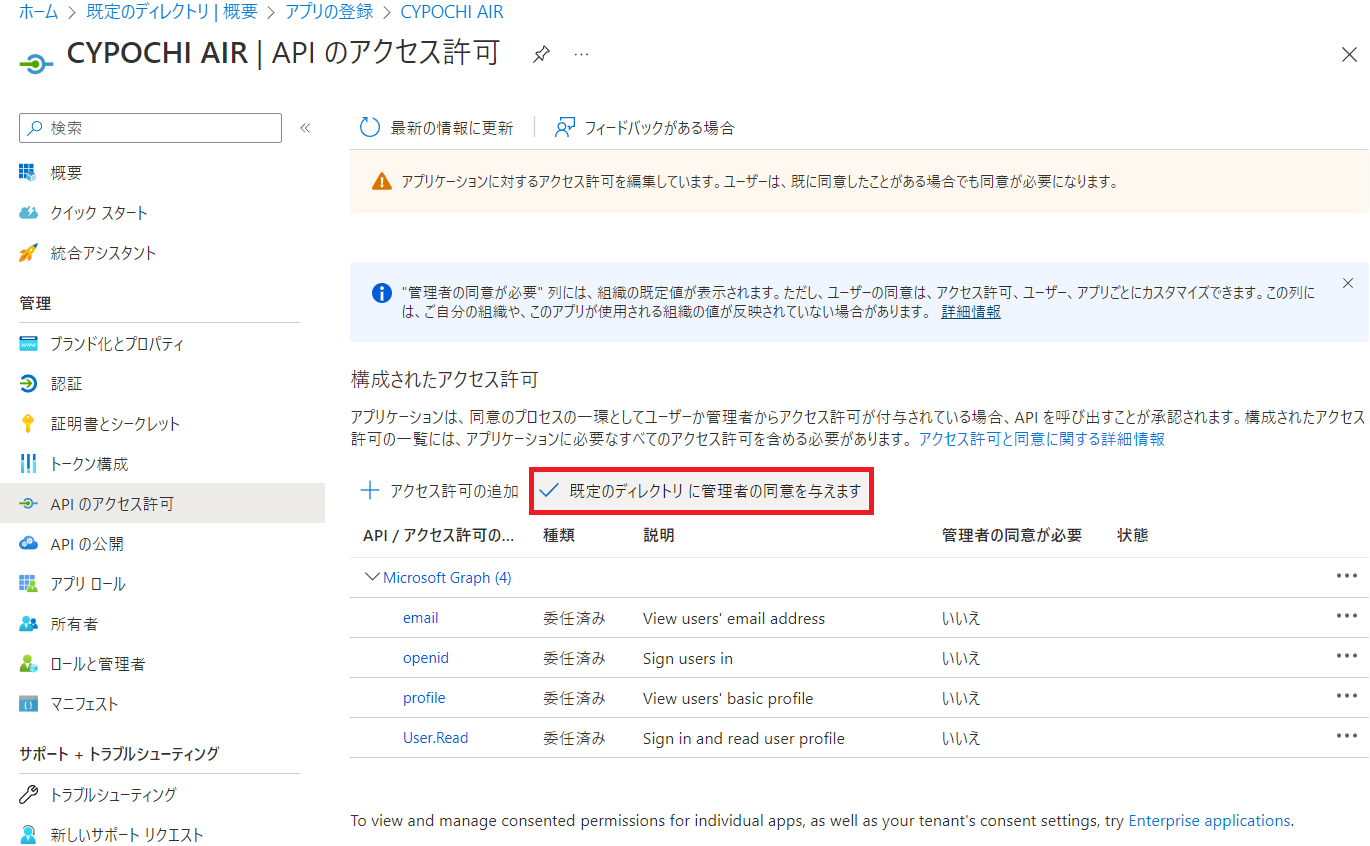This screenshot has height=846, width=1370.
Task: Click the 種類 column header
Action: pos(559,536)
